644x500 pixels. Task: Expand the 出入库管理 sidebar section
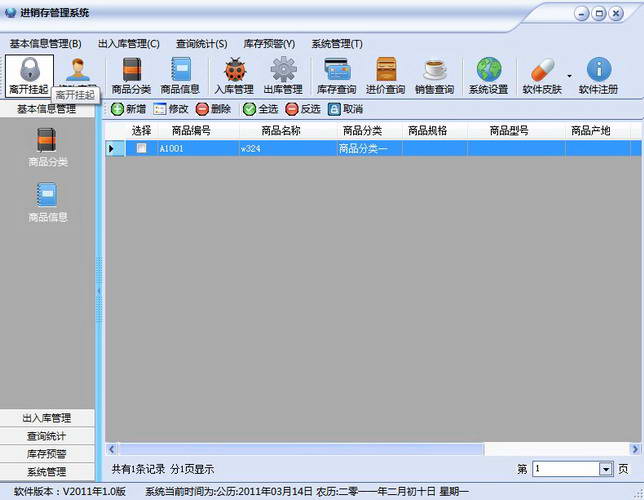(x=47, y=418)
